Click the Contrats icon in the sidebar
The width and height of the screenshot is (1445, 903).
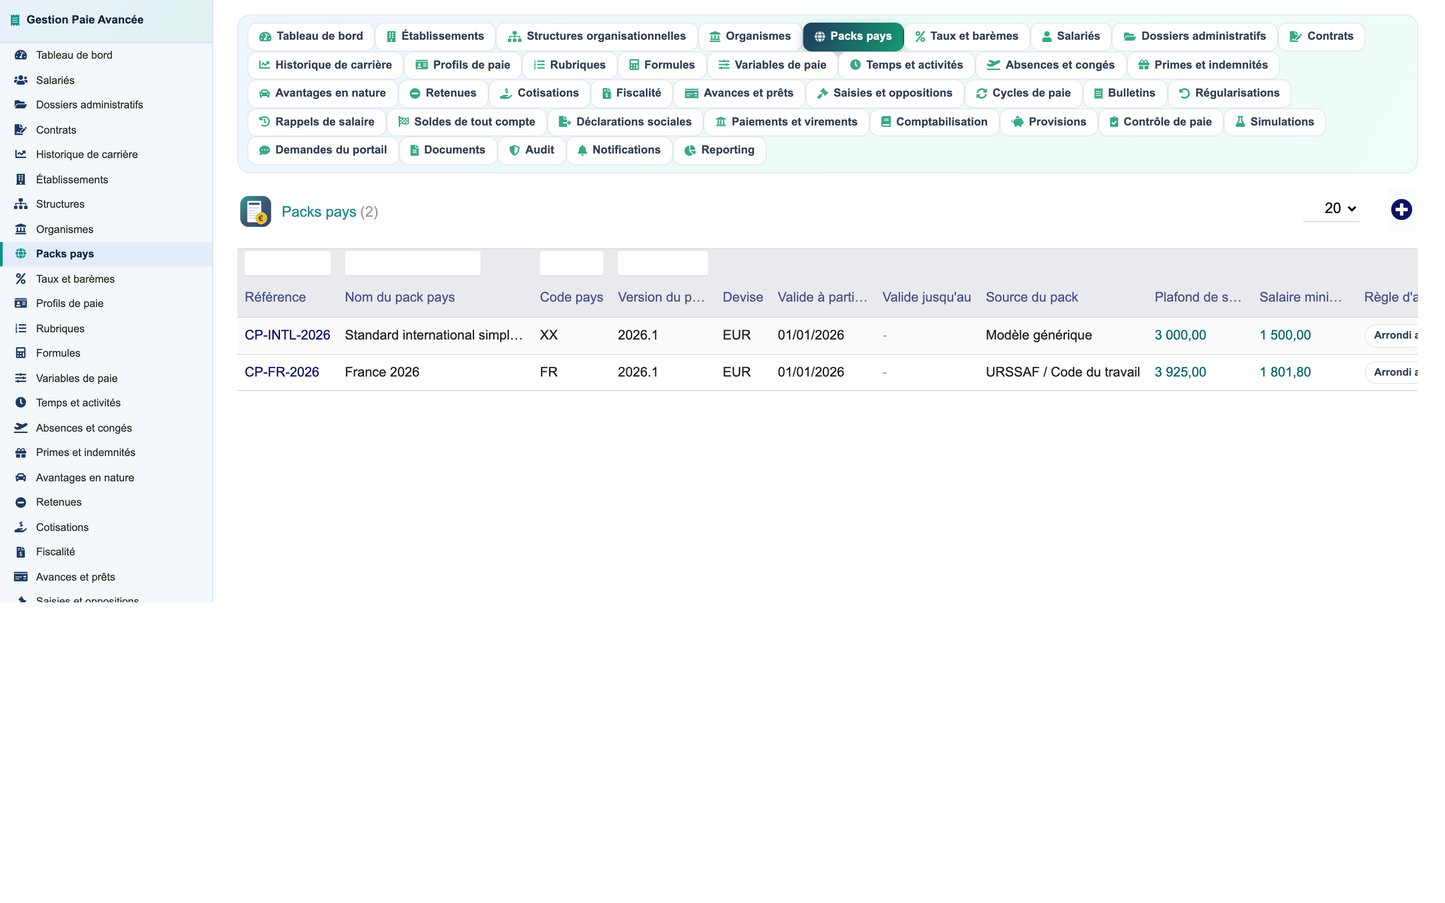pyautogui.click(x=20, y=130)
